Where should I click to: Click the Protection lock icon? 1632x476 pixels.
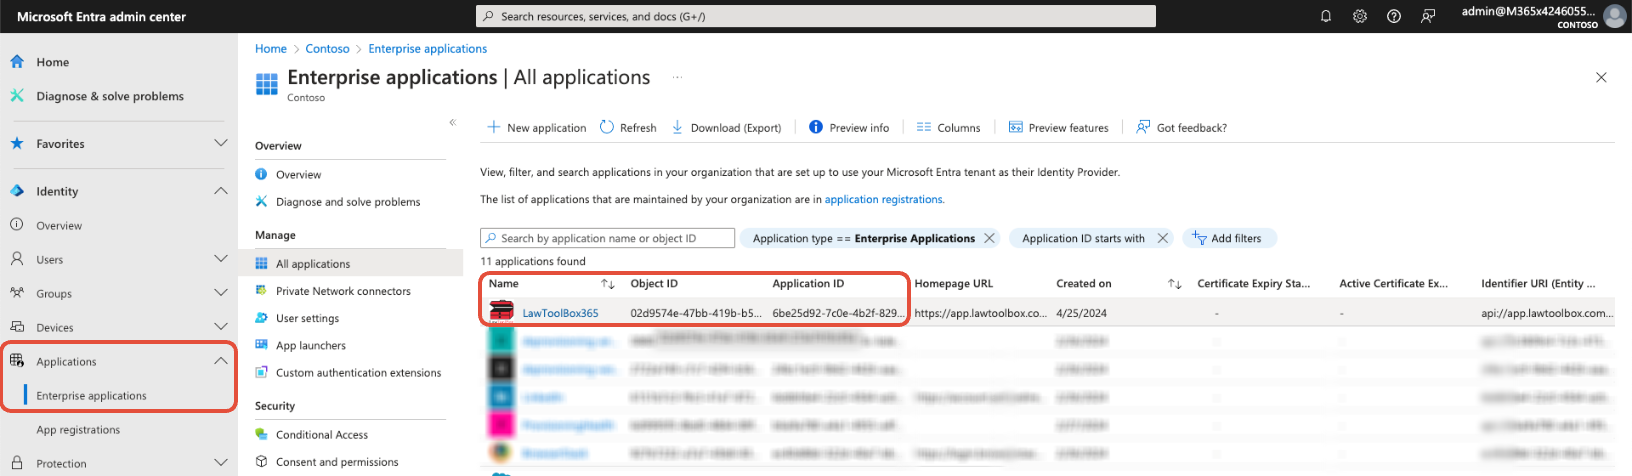(17, 463)
